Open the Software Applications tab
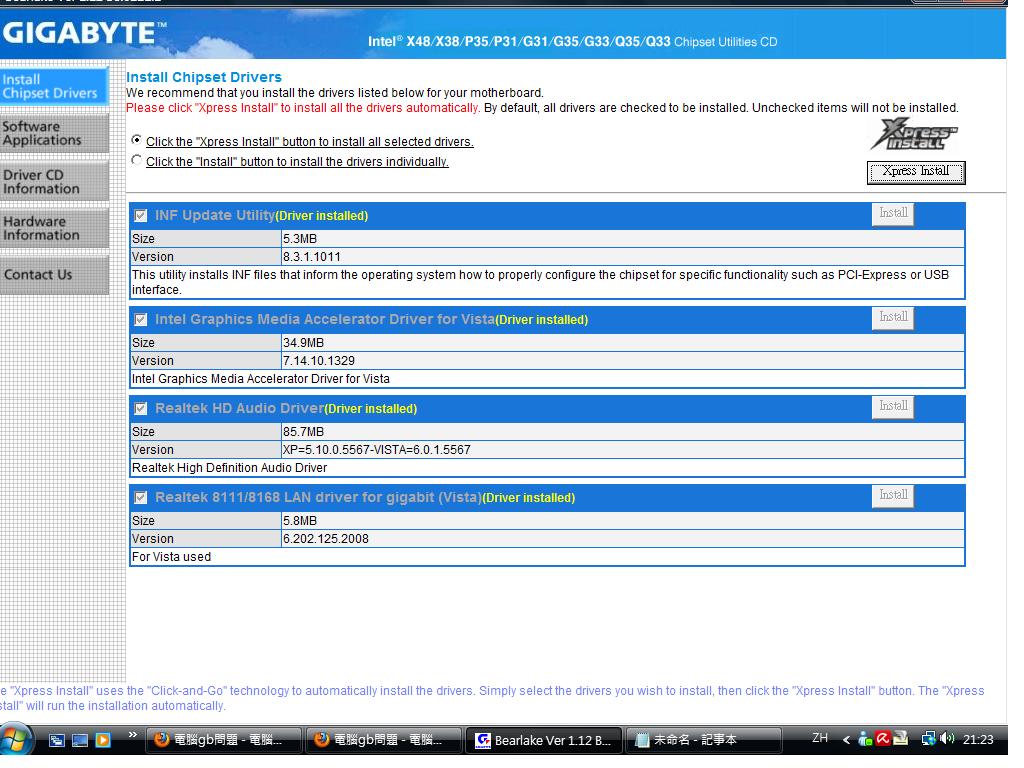 [54, 133]
